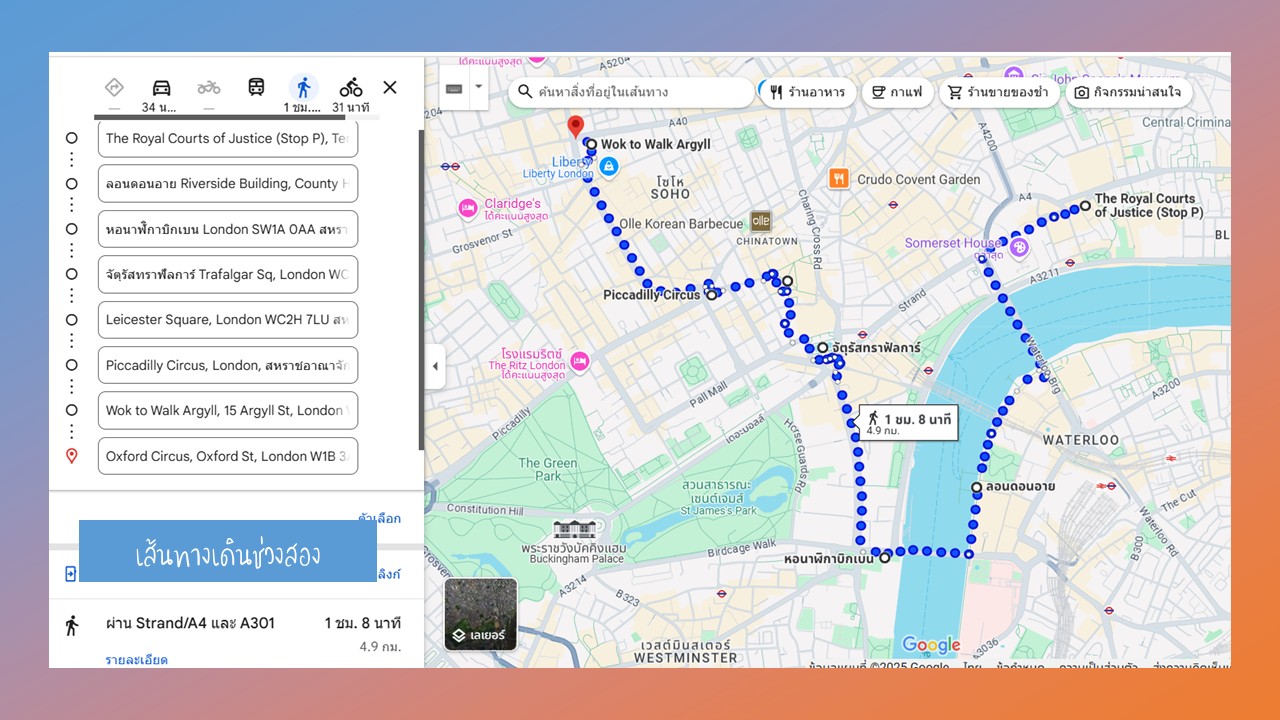Collapse the side panel arrow
The height and width of the screenshot is (720, 1280).
click(435, 366)
